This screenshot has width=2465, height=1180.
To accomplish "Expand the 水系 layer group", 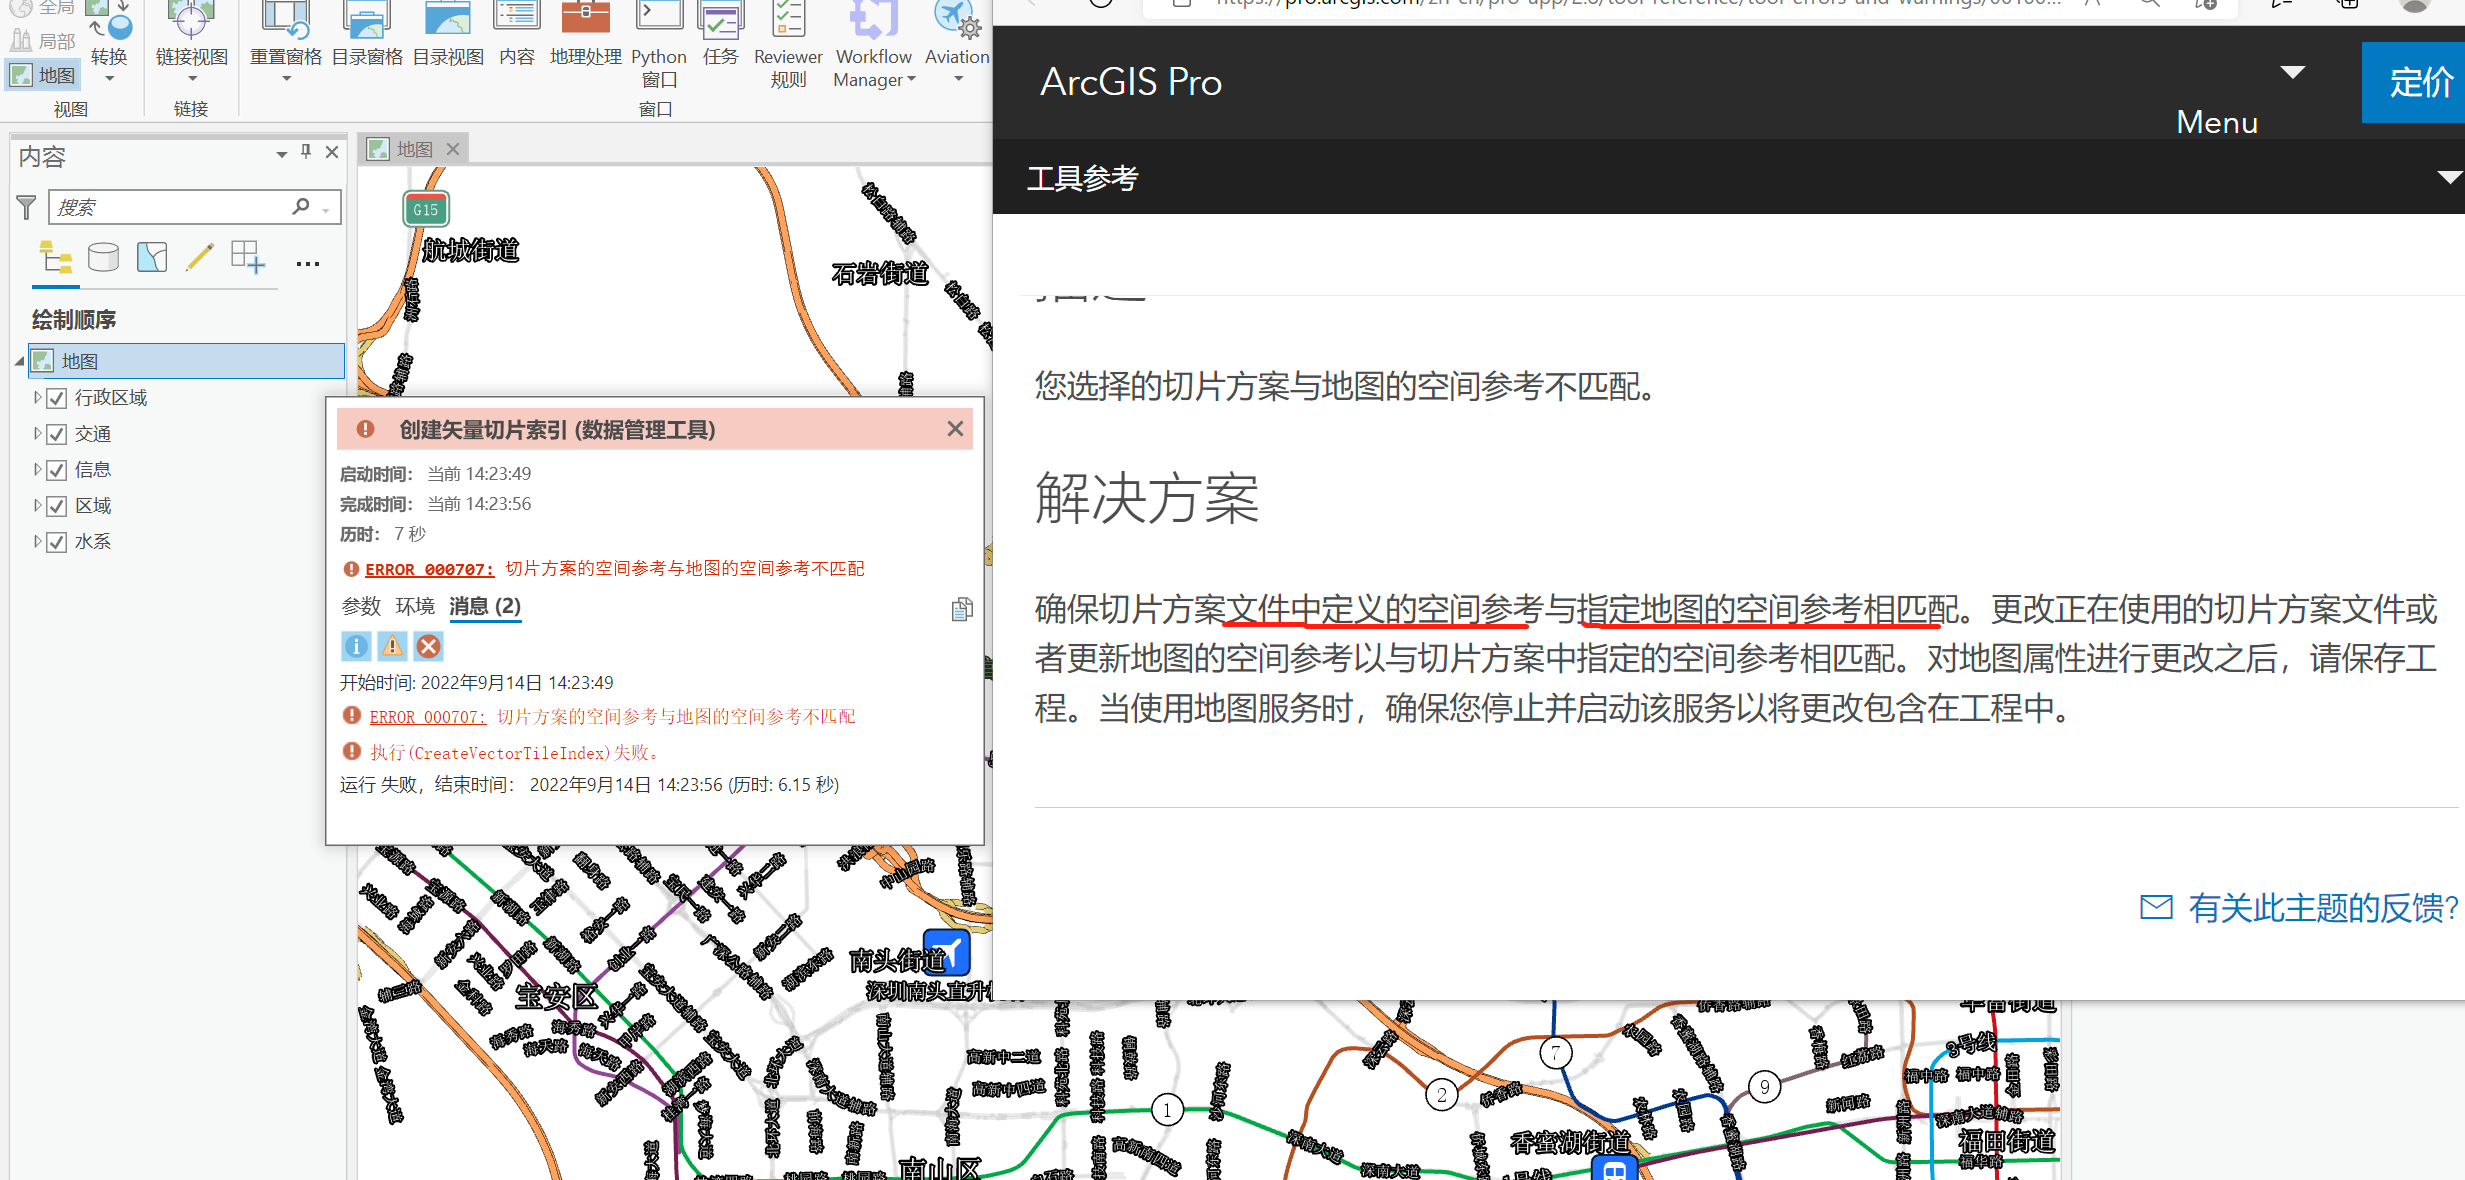I will point(37,541).
